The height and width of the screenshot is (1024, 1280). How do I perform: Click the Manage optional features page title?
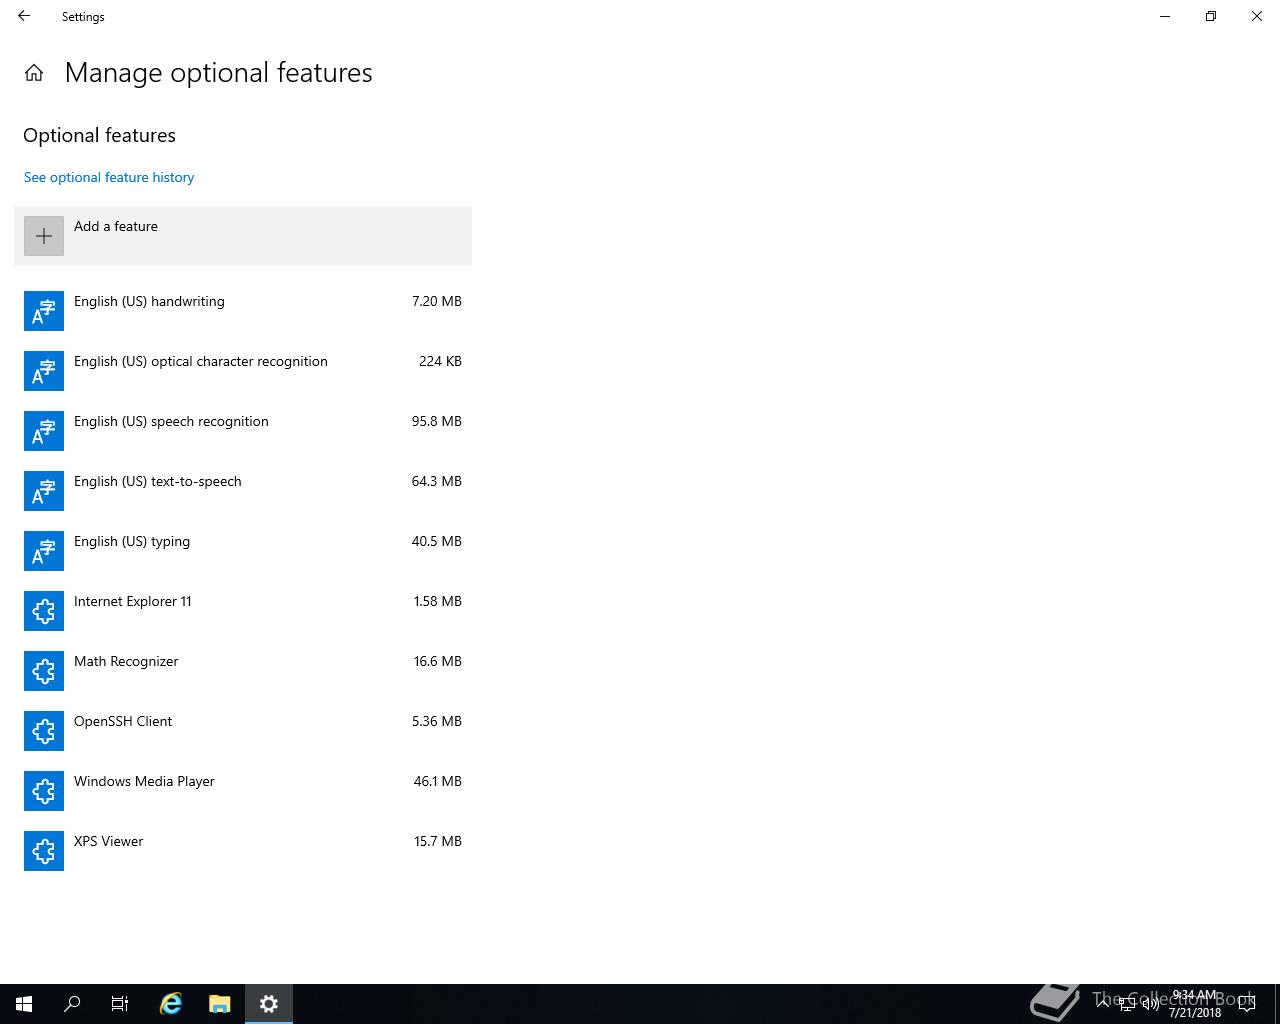[x=218, y=73]
